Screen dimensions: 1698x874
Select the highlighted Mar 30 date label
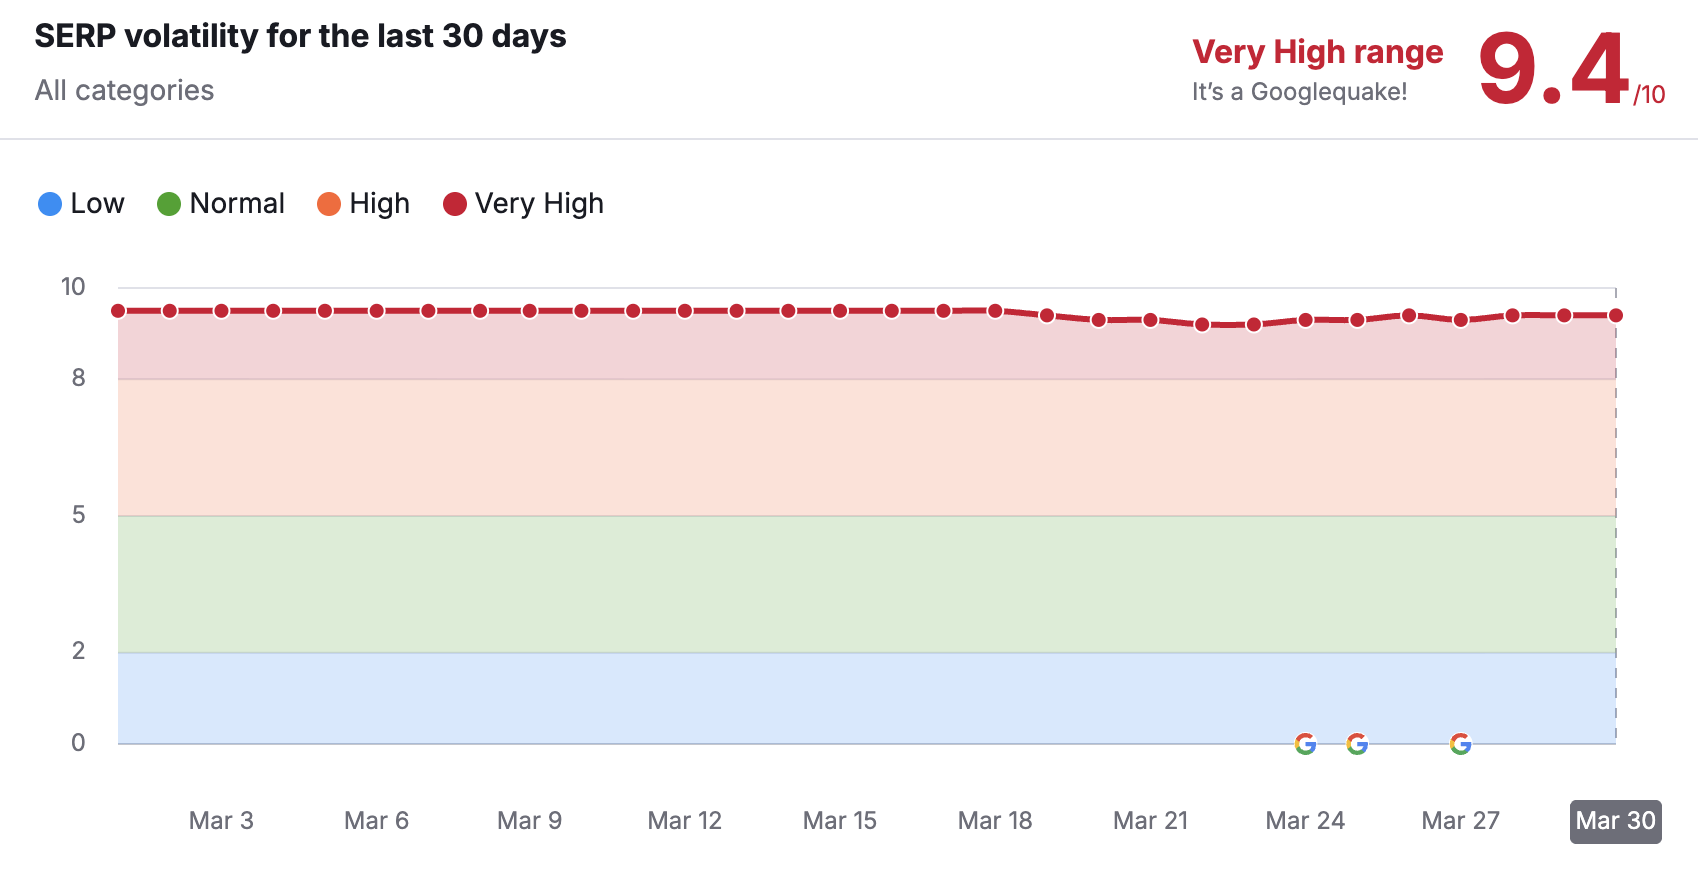(1615, 821)
